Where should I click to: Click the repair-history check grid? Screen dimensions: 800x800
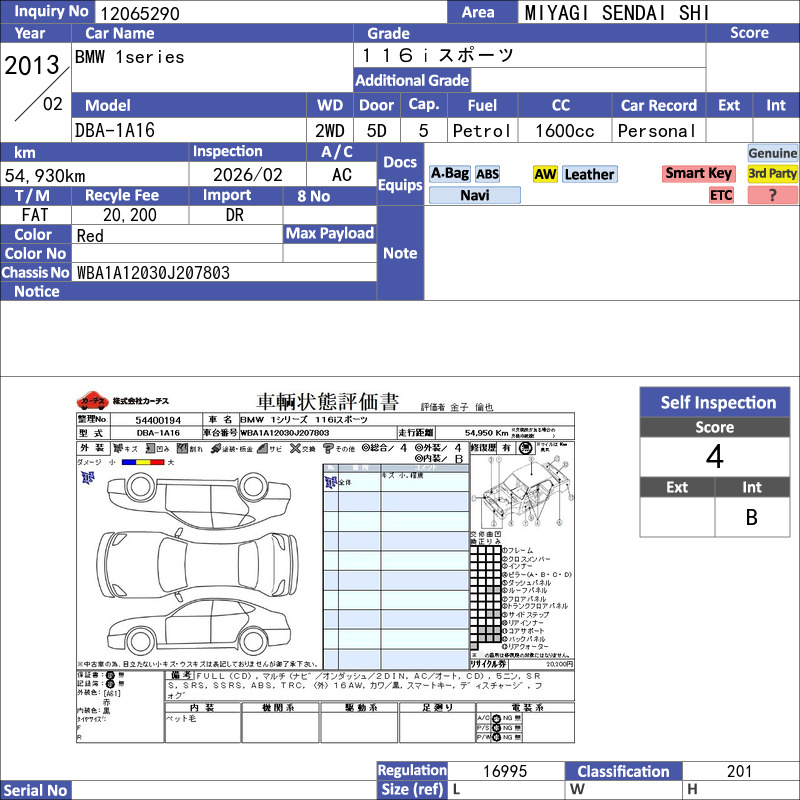pyautogui.click(x=486, y=598)
